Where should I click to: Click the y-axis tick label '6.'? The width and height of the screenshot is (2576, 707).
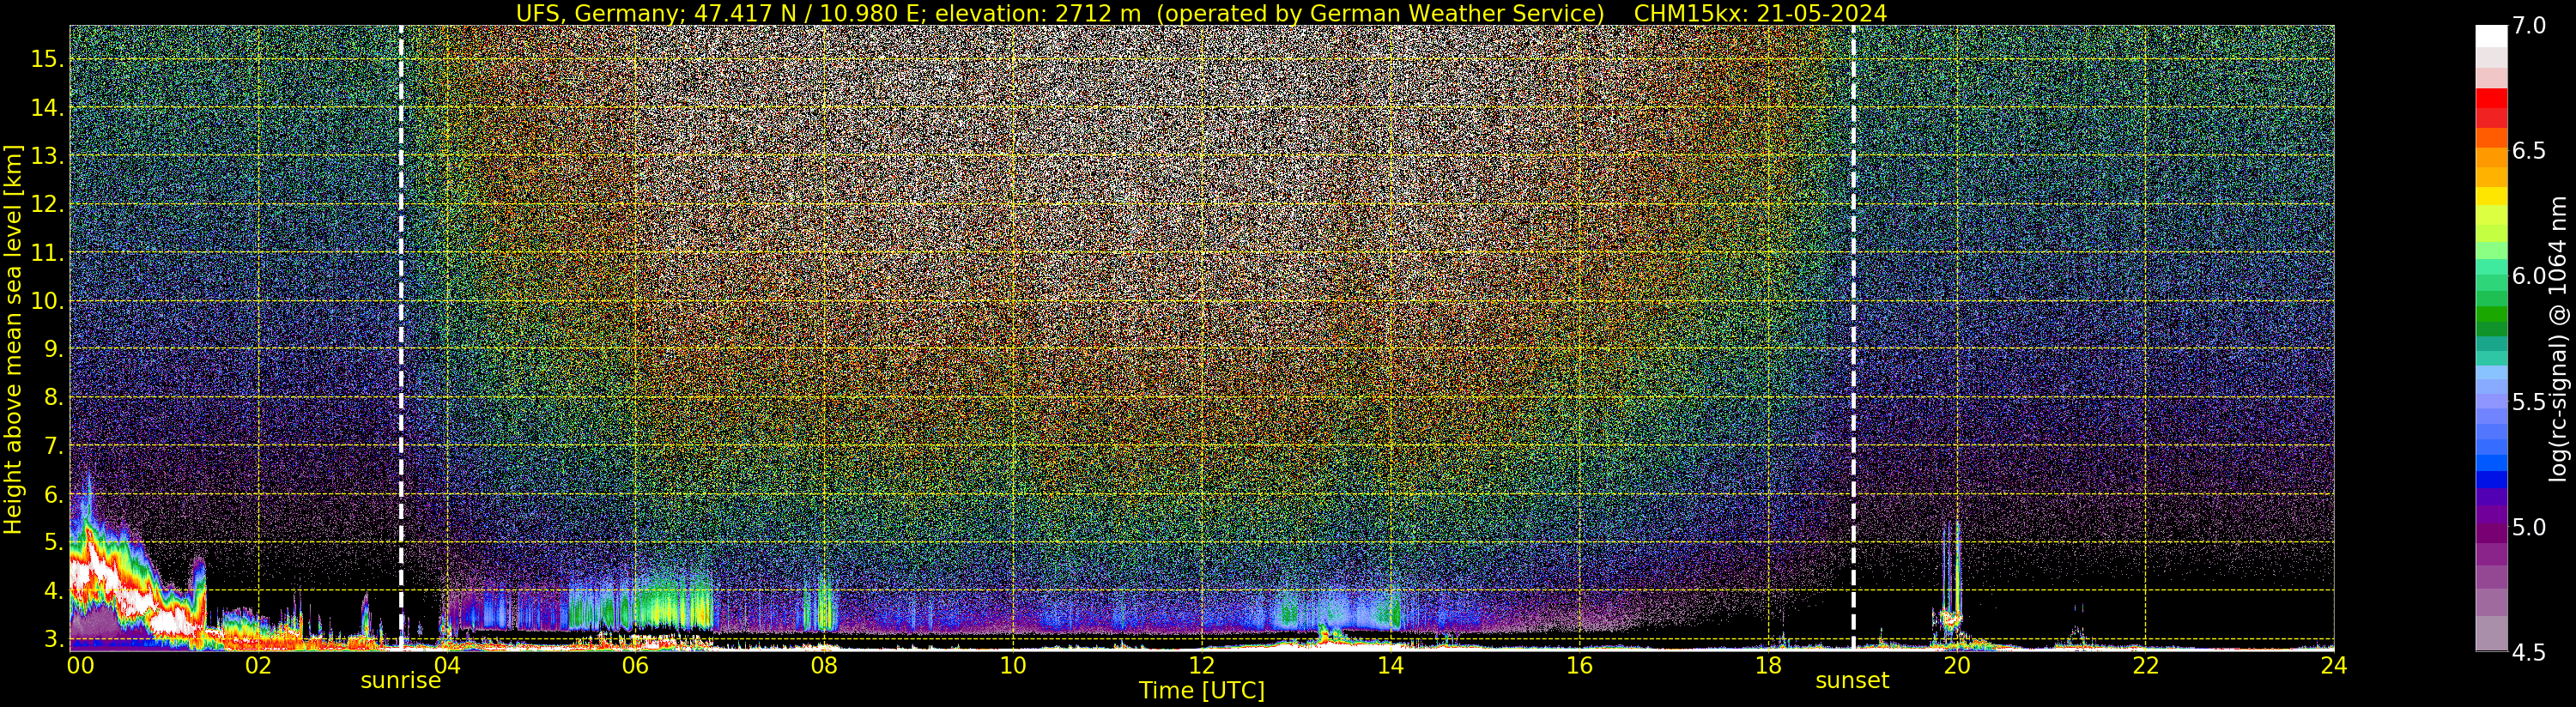pyautogui.click(x=54, y=494)
